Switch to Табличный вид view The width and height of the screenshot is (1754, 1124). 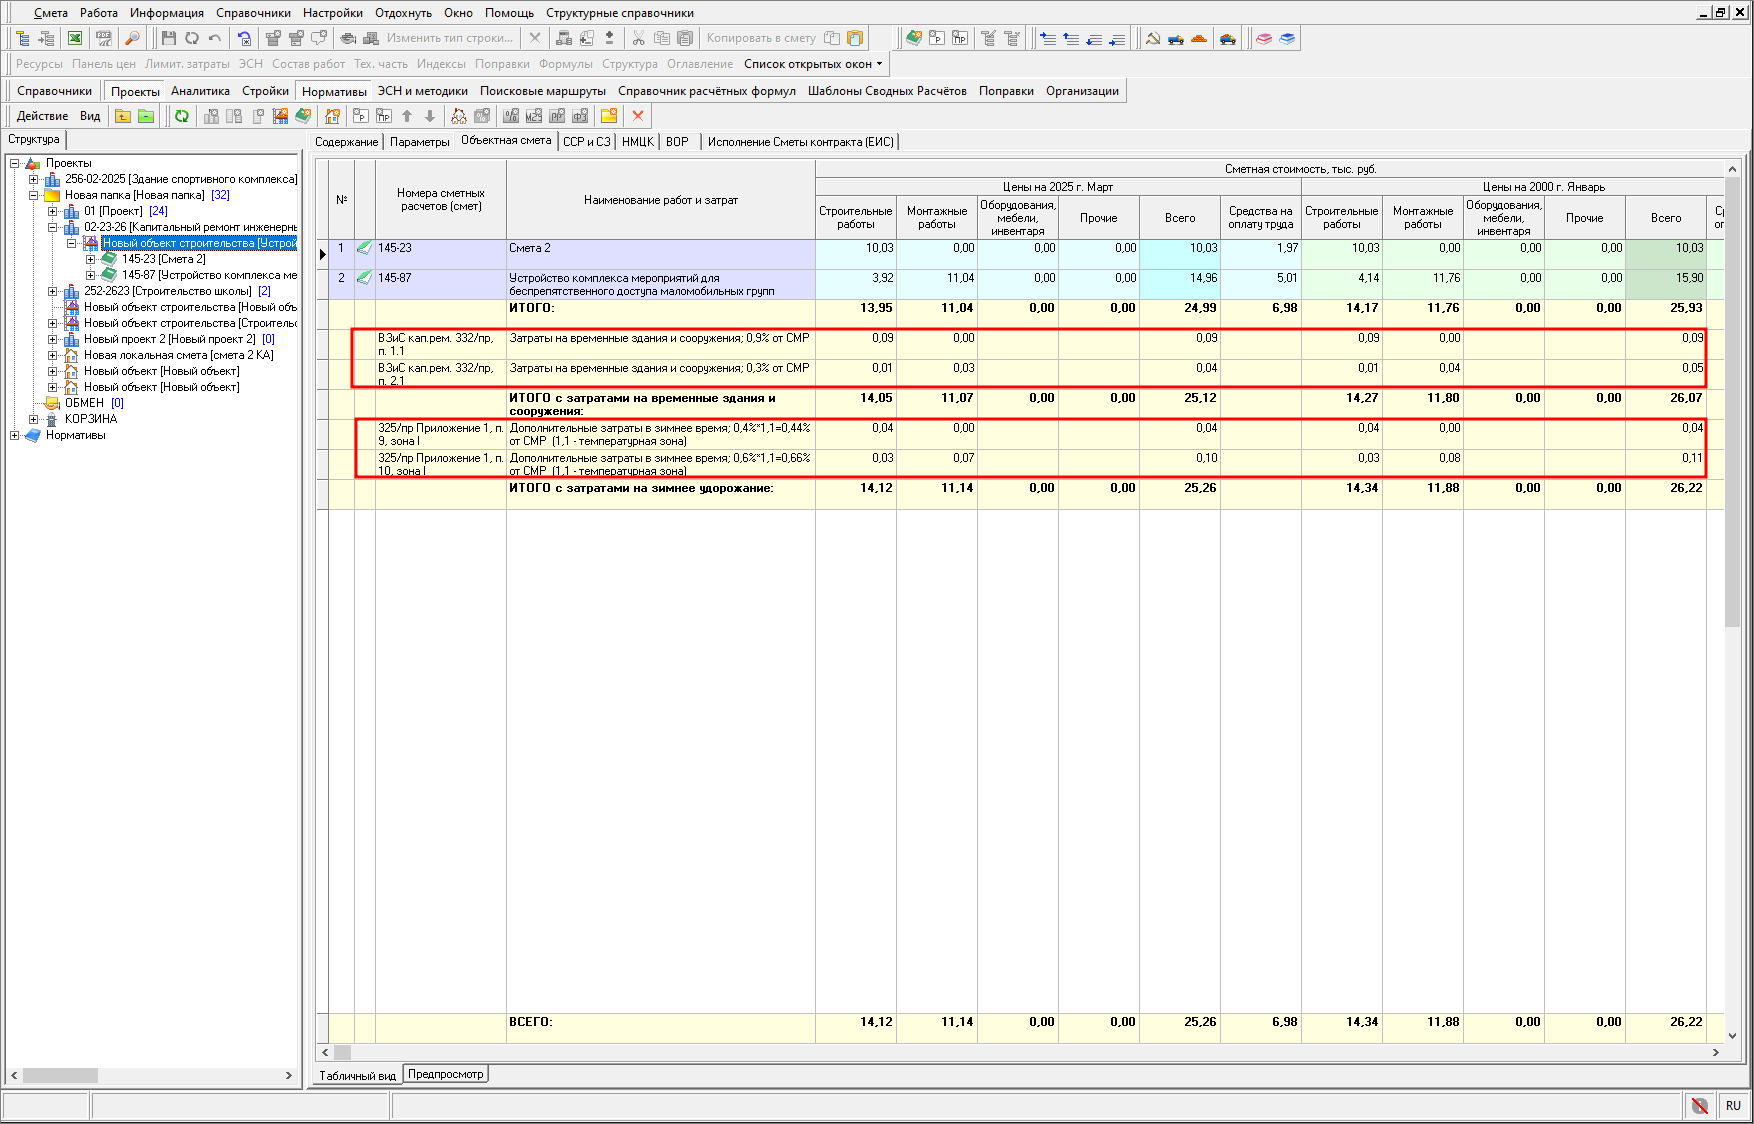click(357, 1076)
